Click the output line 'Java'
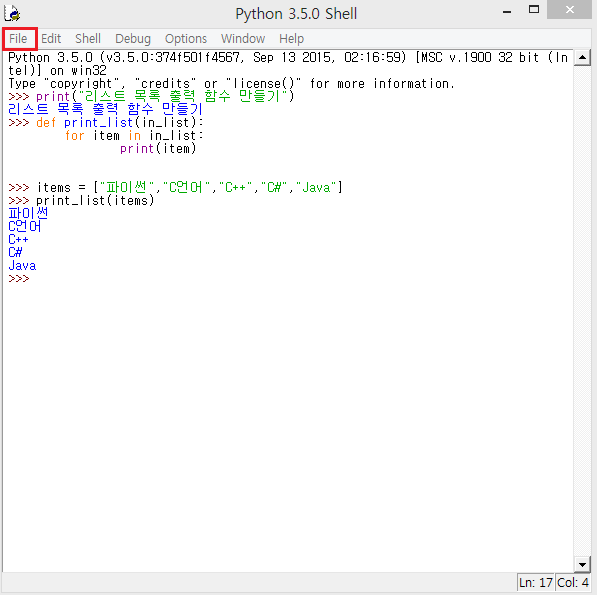597x595 pixels. [x=22, y=265]
